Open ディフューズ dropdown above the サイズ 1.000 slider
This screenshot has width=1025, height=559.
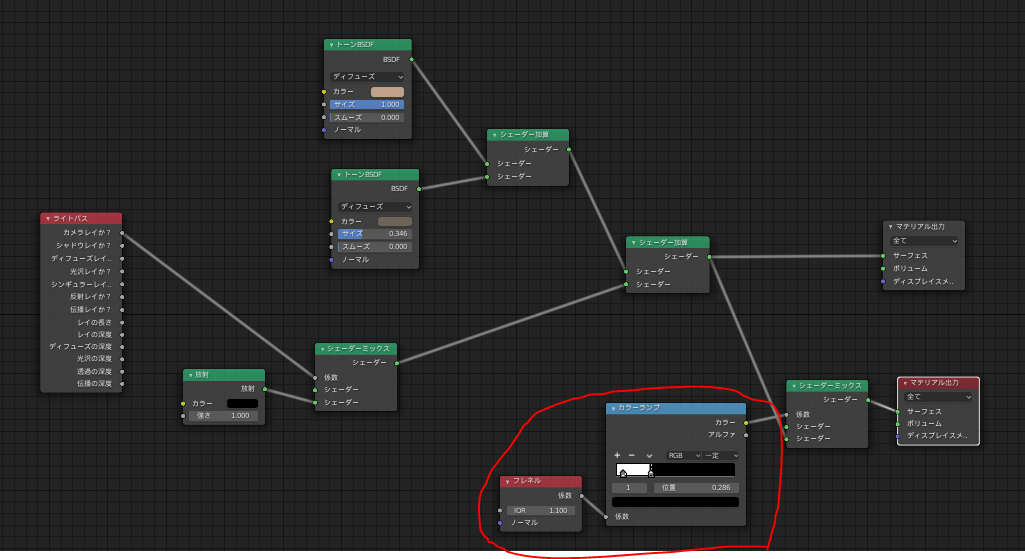(367, 77)
